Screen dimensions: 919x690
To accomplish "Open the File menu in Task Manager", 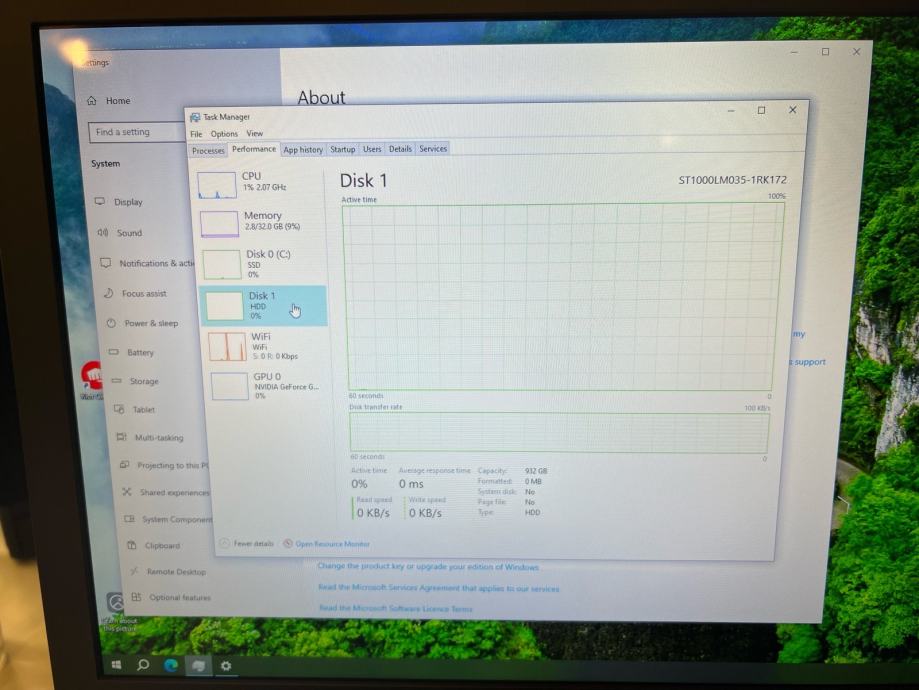I will [x=196, y=134].
